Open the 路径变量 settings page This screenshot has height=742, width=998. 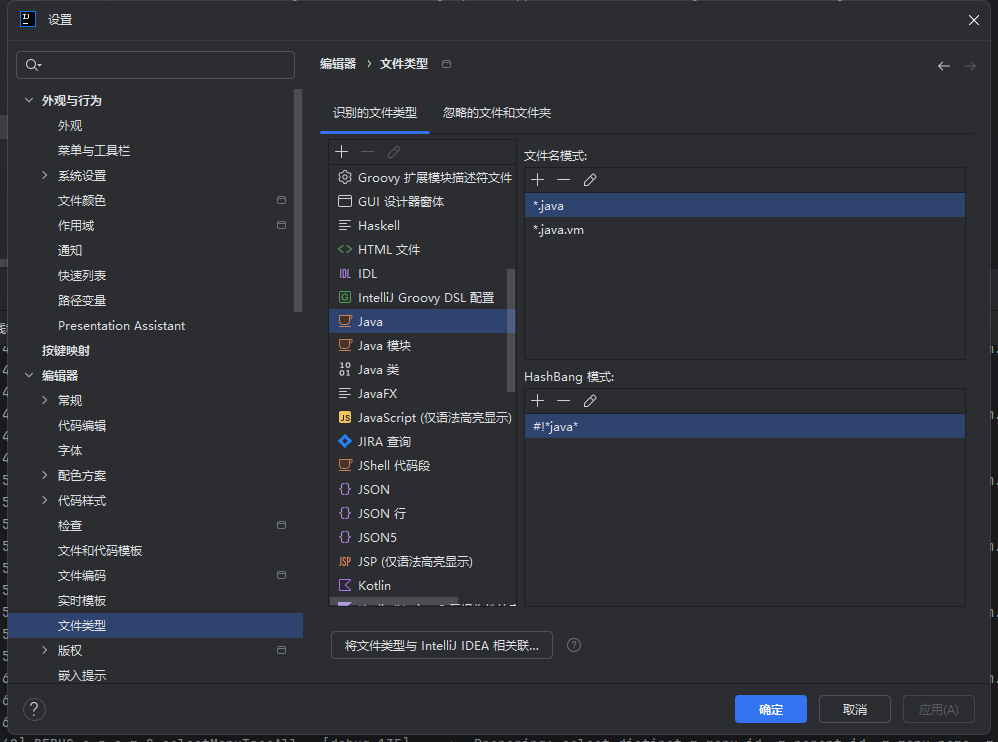[81, 300]
